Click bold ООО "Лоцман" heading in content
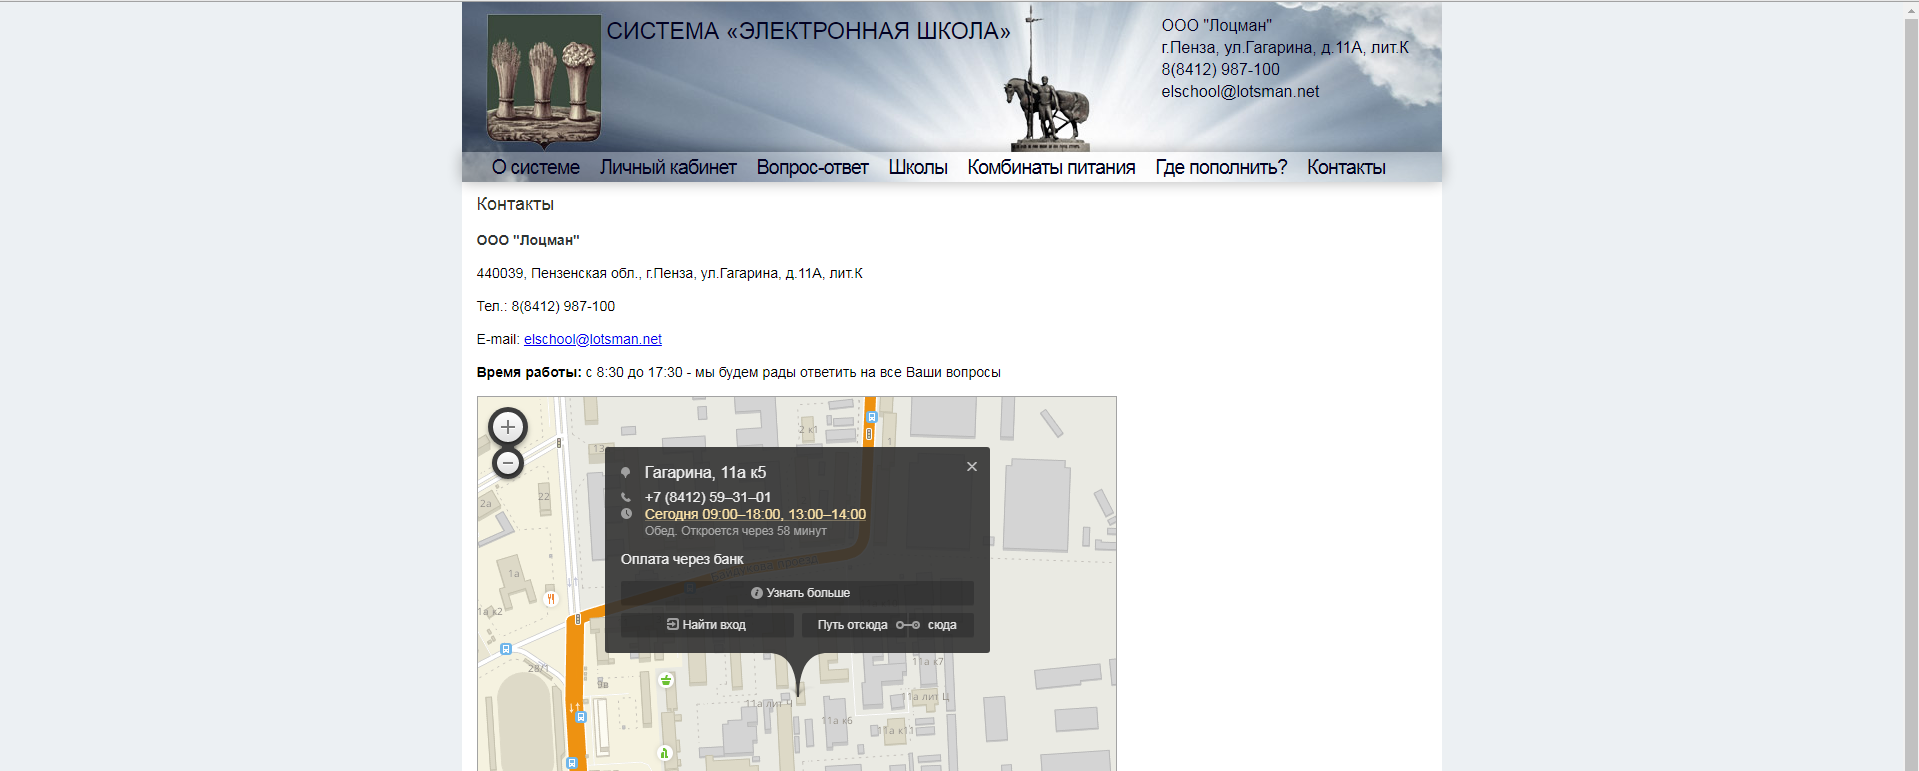The height and width of the screenshot is (771, 1919). click(528, 240)
